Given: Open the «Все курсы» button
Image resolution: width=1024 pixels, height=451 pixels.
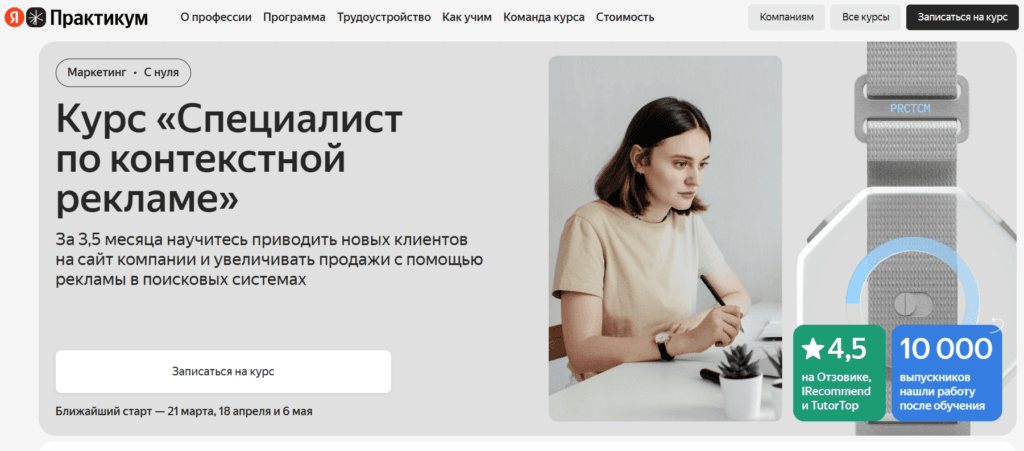Looking at the screenshot, I should [x=865, y=18].
